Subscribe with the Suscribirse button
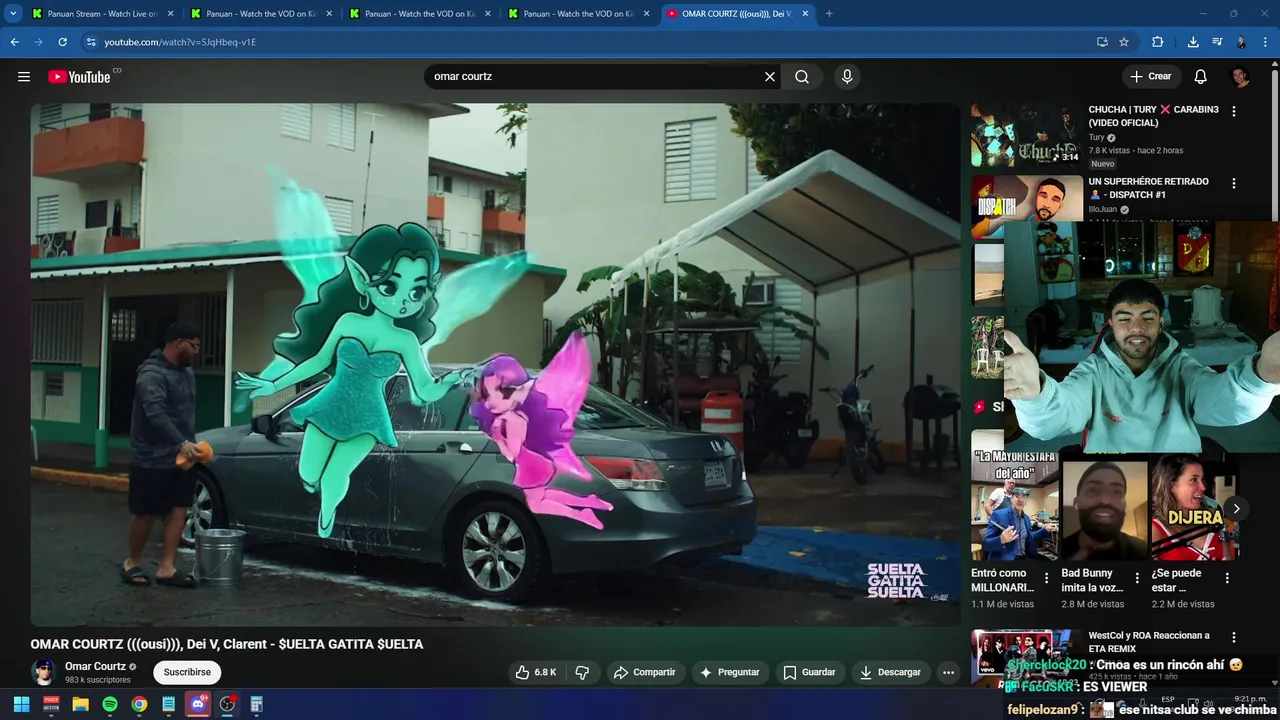 [x=187, y=672]
